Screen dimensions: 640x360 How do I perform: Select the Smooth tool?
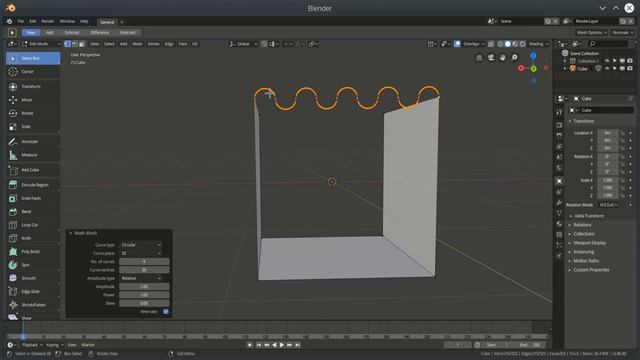tap(33, 278)
